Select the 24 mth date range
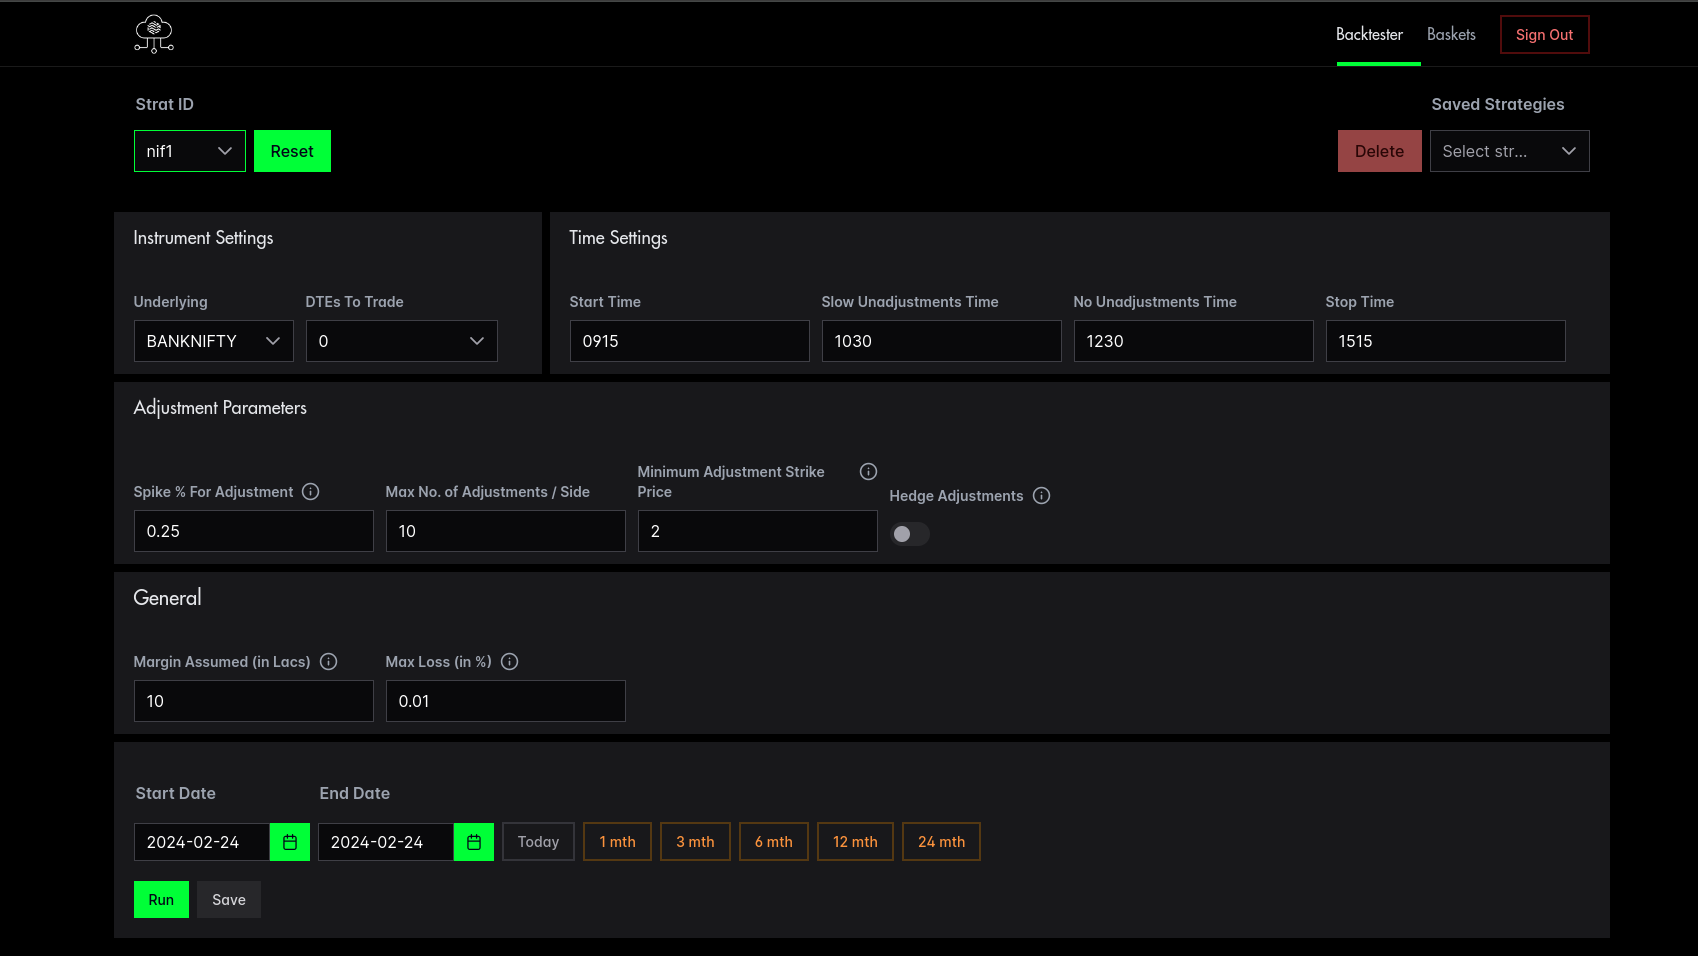The image size is (1698, 956). pyautogui.click(x=941, y=842)
